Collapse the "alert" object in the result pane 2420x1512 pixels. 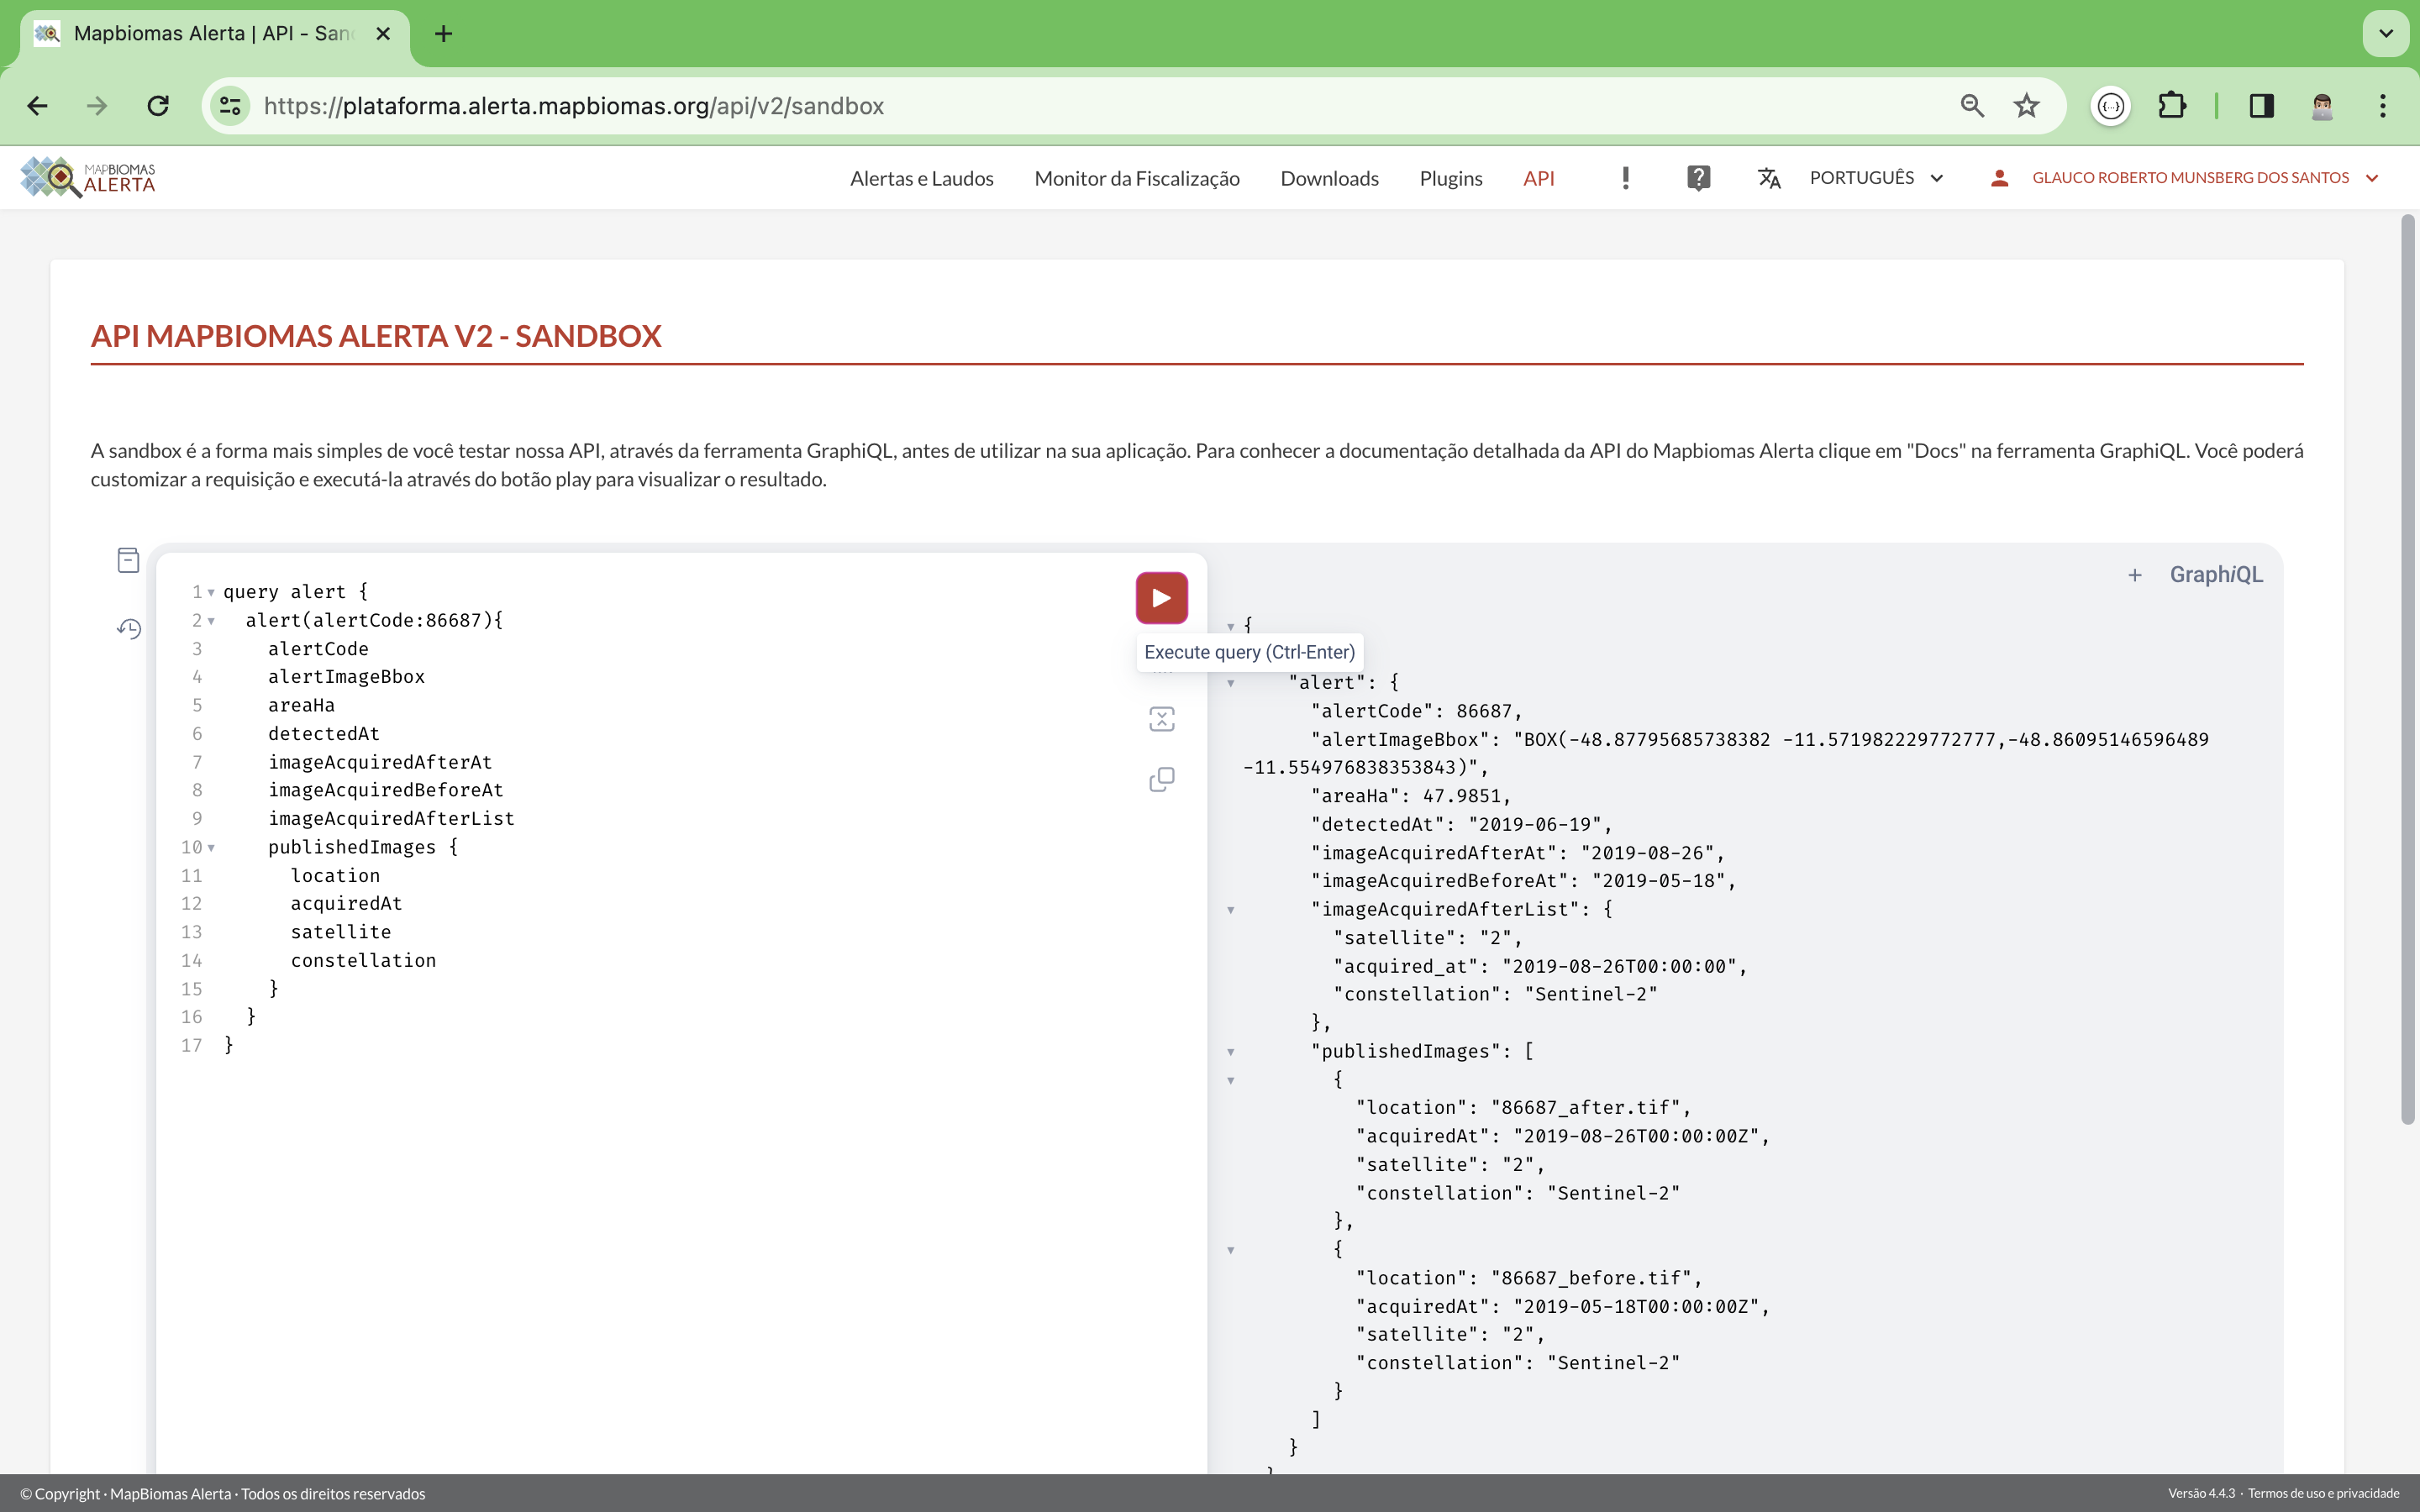tap(1231, 683)
